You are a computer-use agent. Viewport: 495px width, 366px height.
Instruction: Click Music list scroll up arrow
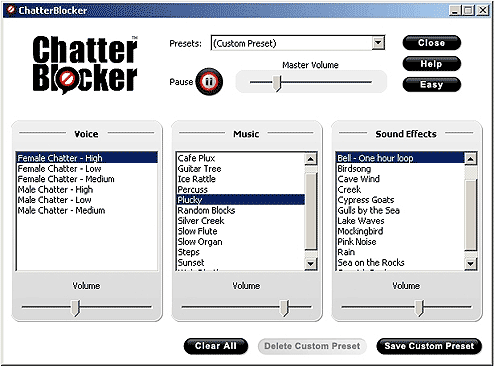point(311,159)
